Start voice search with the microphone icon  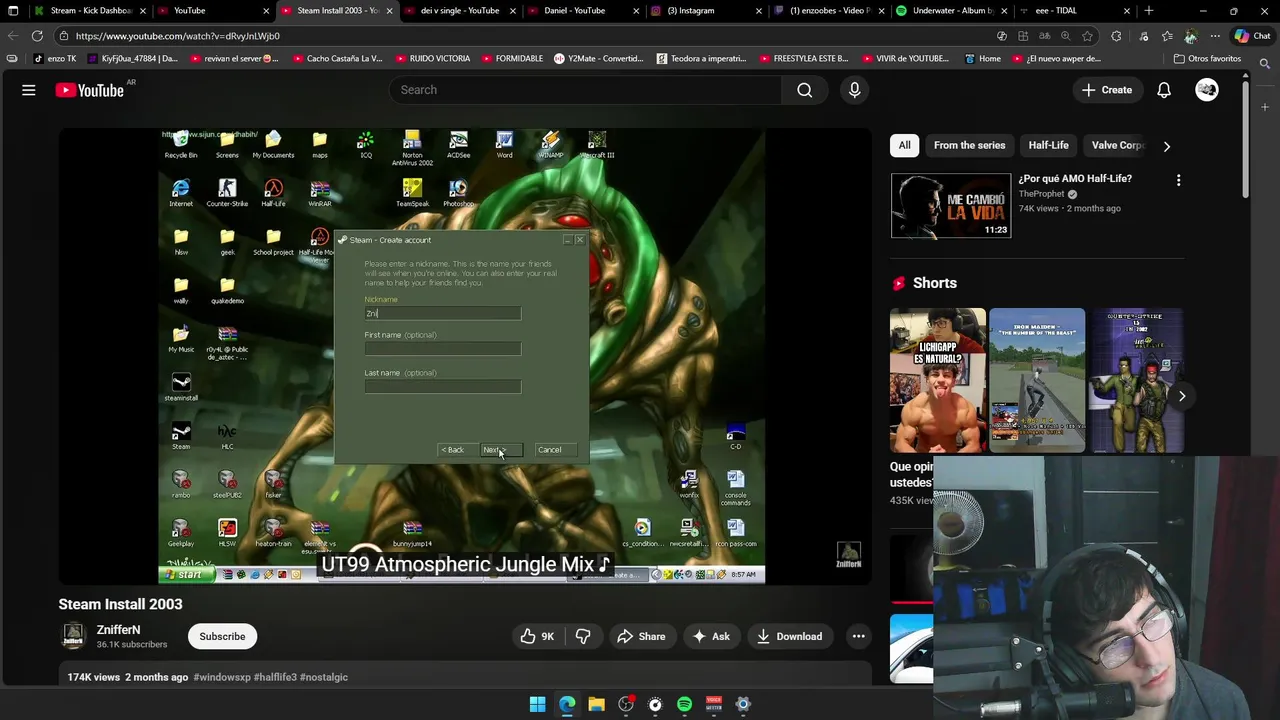(854, 90)
